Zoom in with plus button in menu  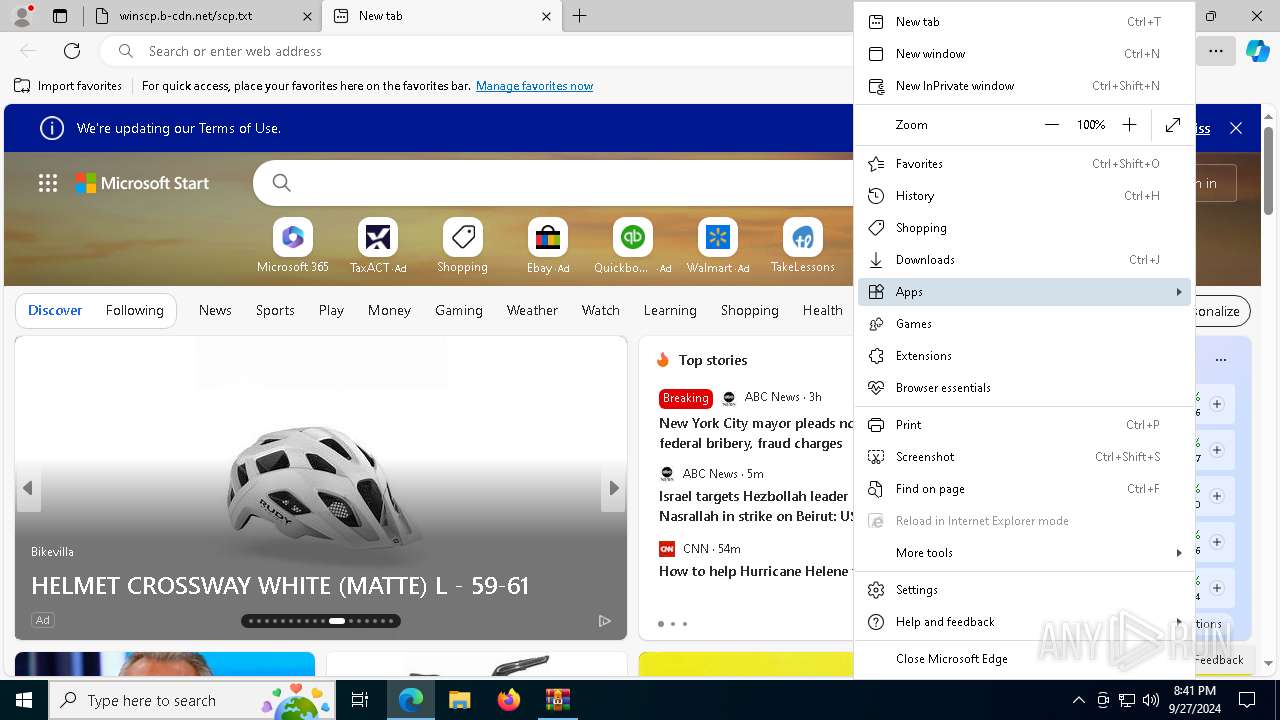(1129, 125)
